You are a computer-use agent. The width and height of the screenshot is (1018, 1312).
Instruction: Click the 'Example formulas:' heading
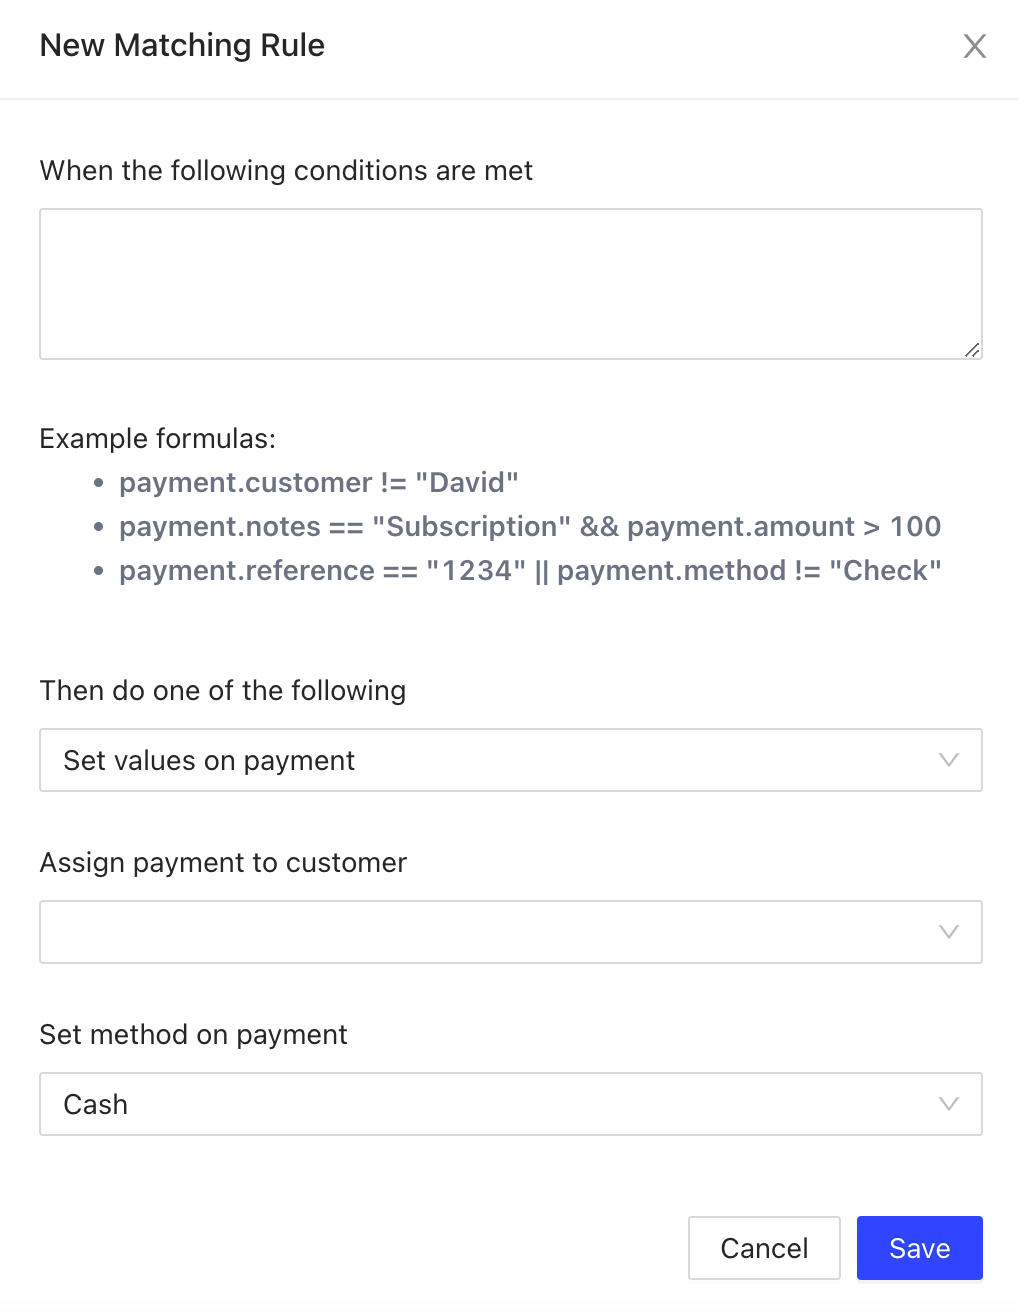tap(157, 439)
